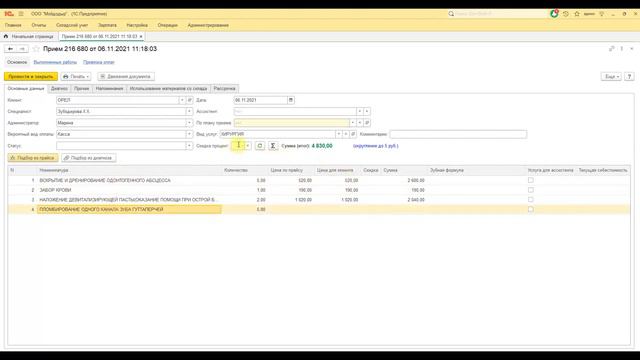
Task: Switch to the Начальная страница tab
Action: point(29,36)
